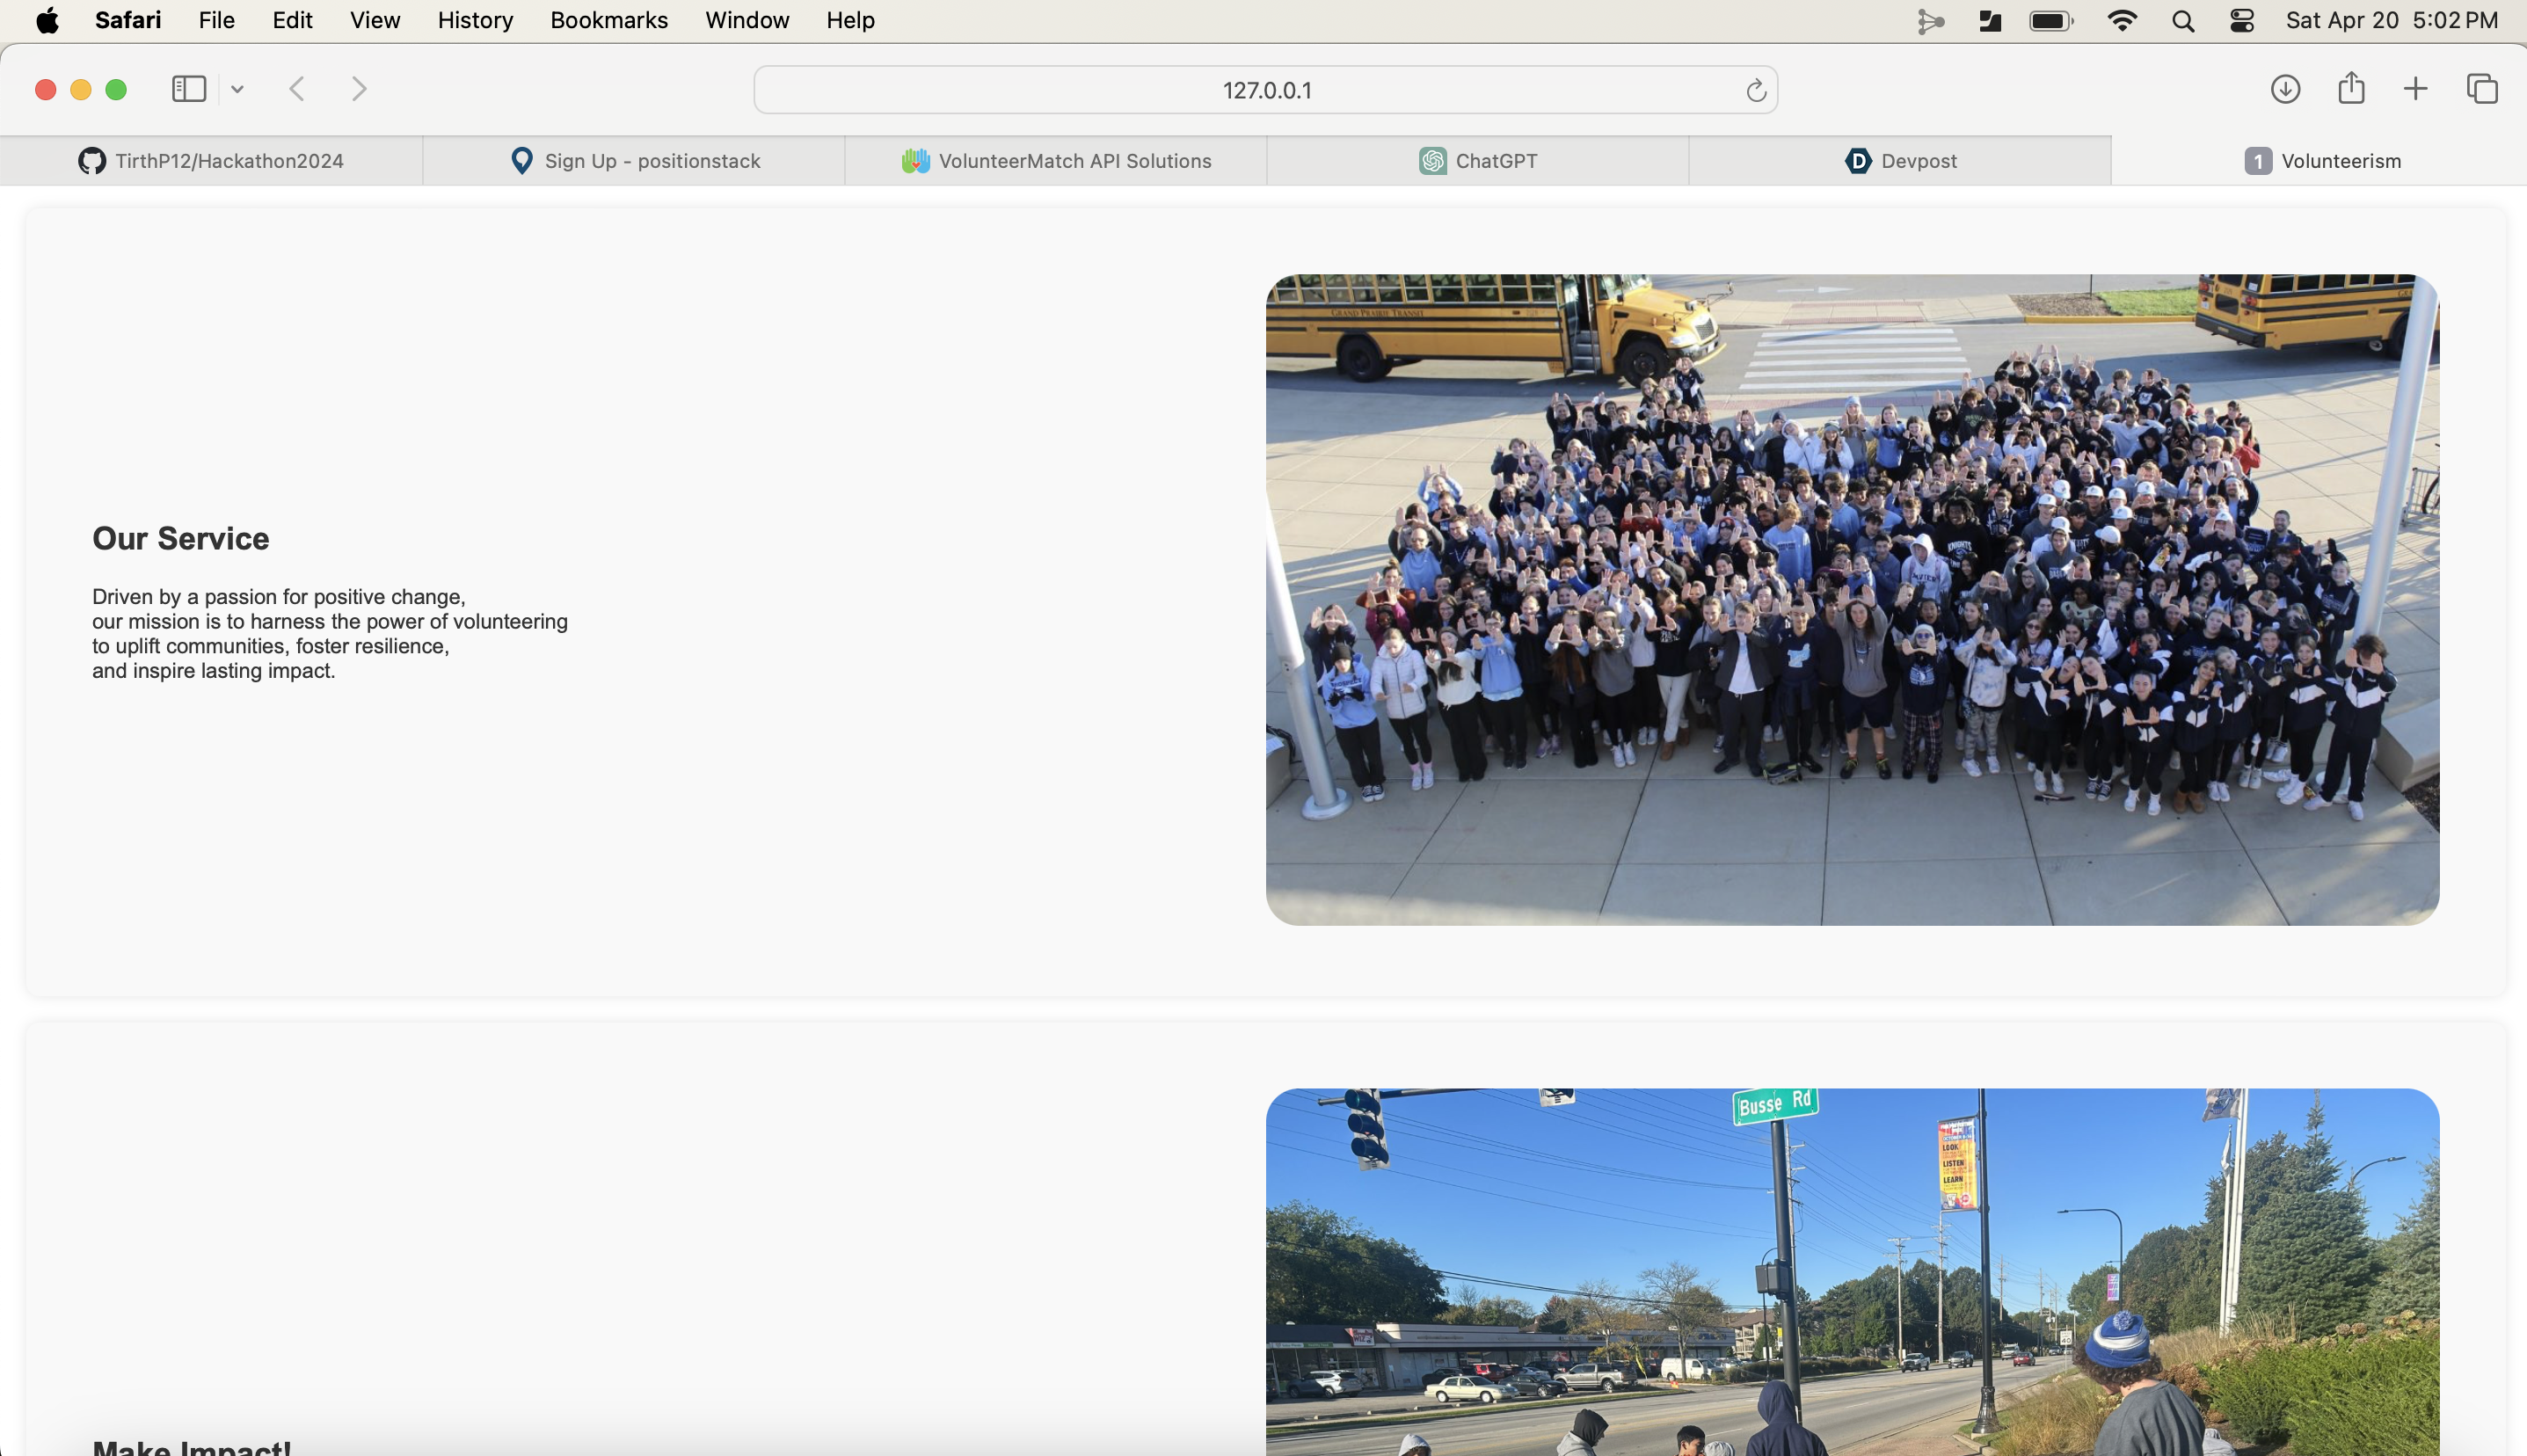Expand the sidebar tab group dropdown arrow

pyautogui.click(x=237, y=89)
